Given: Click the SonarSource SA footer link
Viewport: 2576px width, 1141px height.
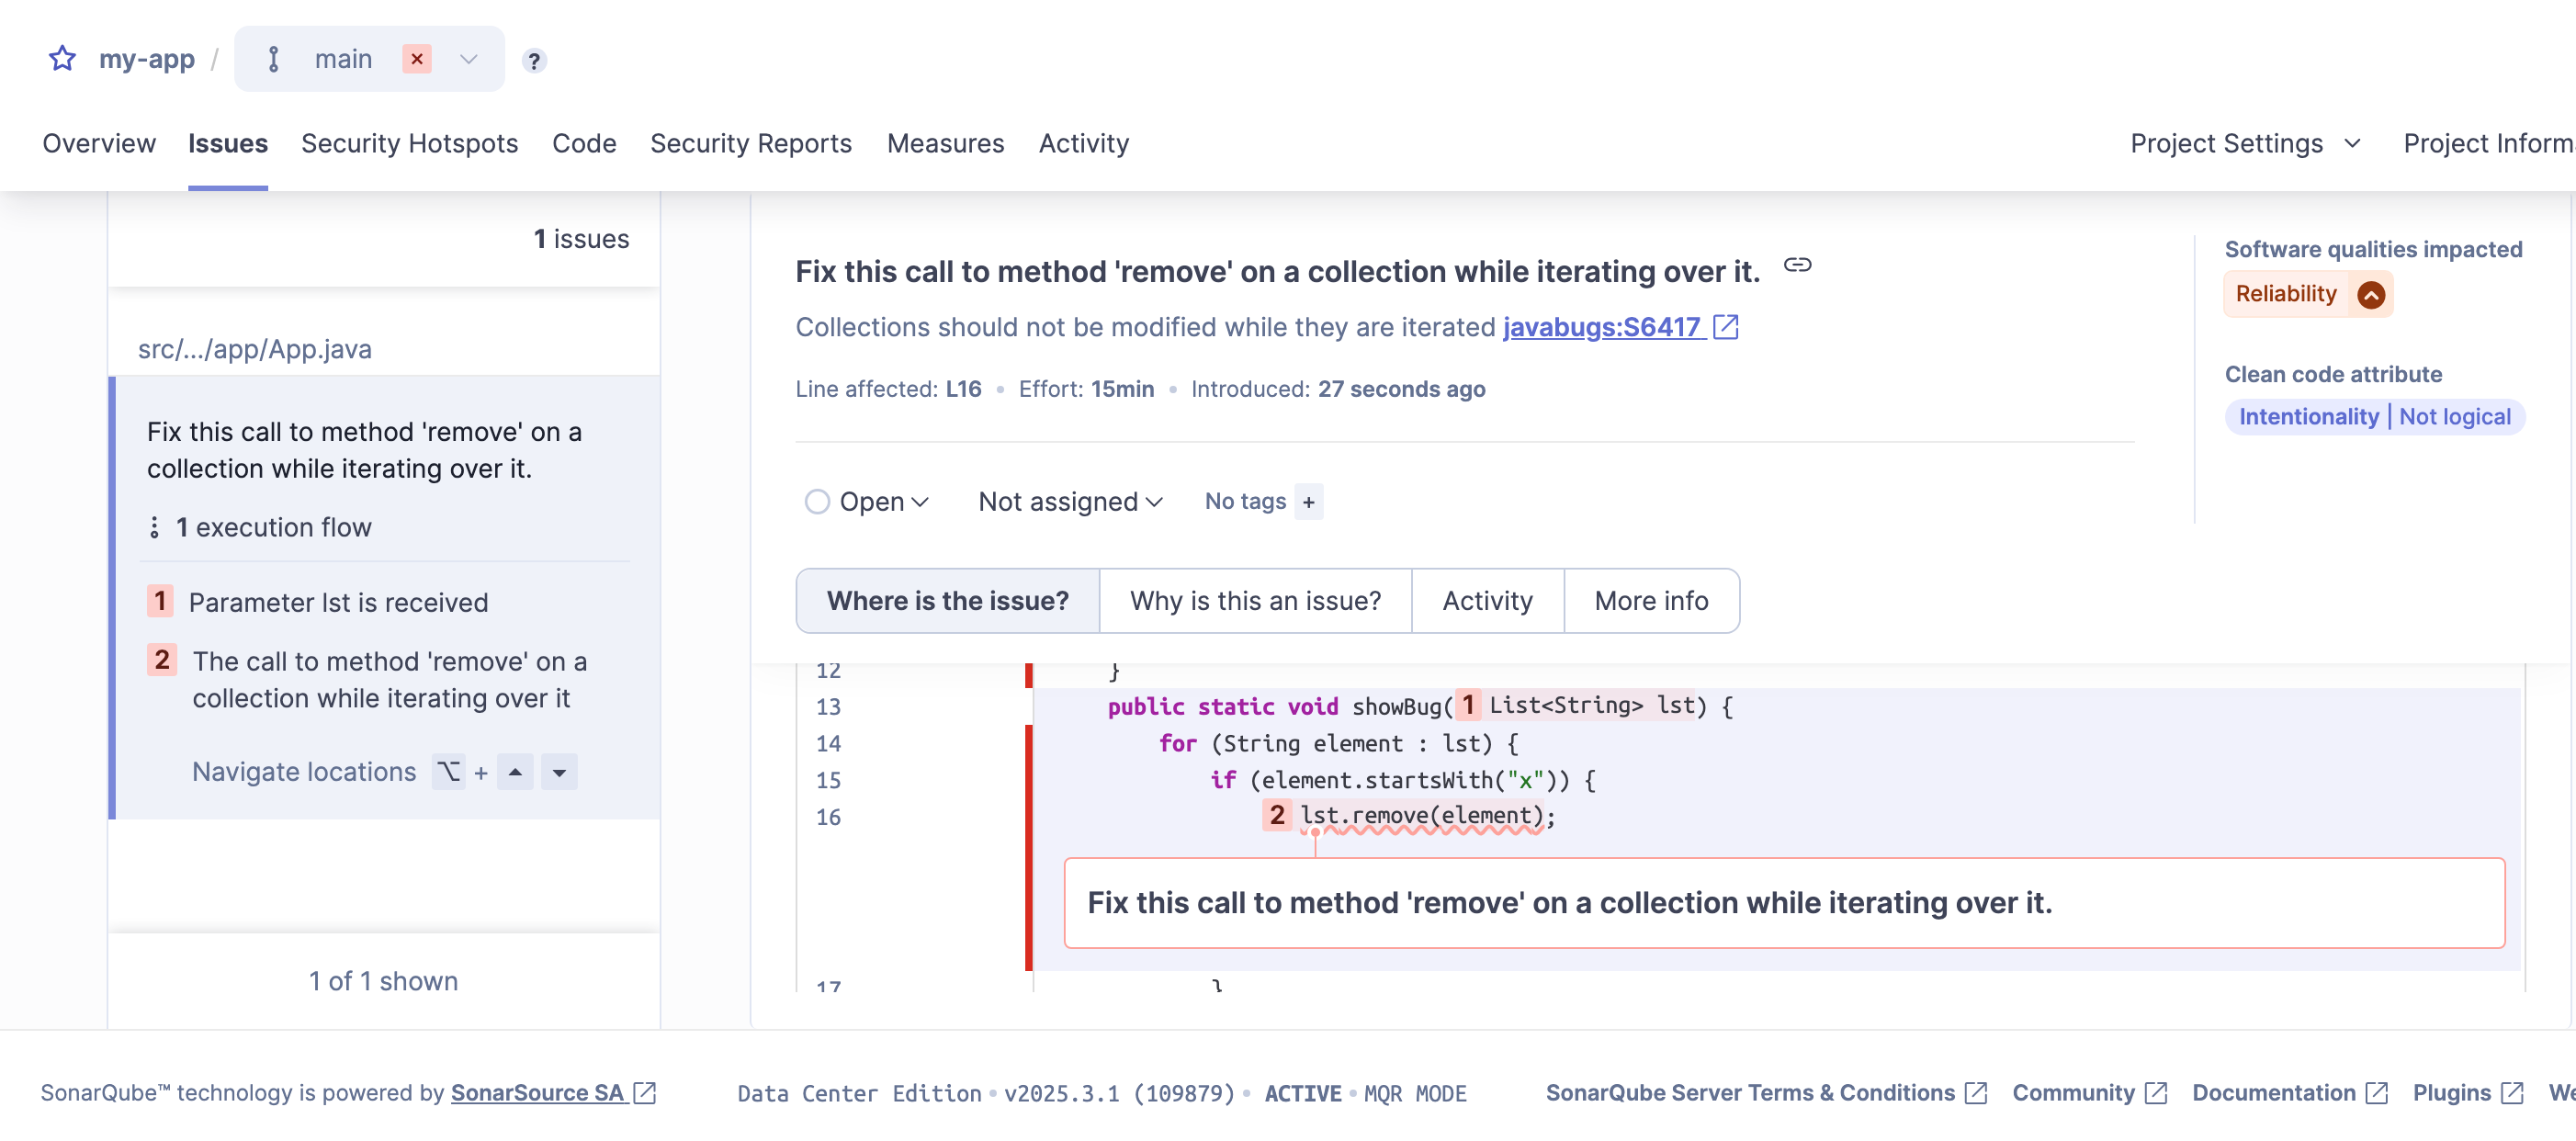Looking at the screenshot, I should point(538,1092).
